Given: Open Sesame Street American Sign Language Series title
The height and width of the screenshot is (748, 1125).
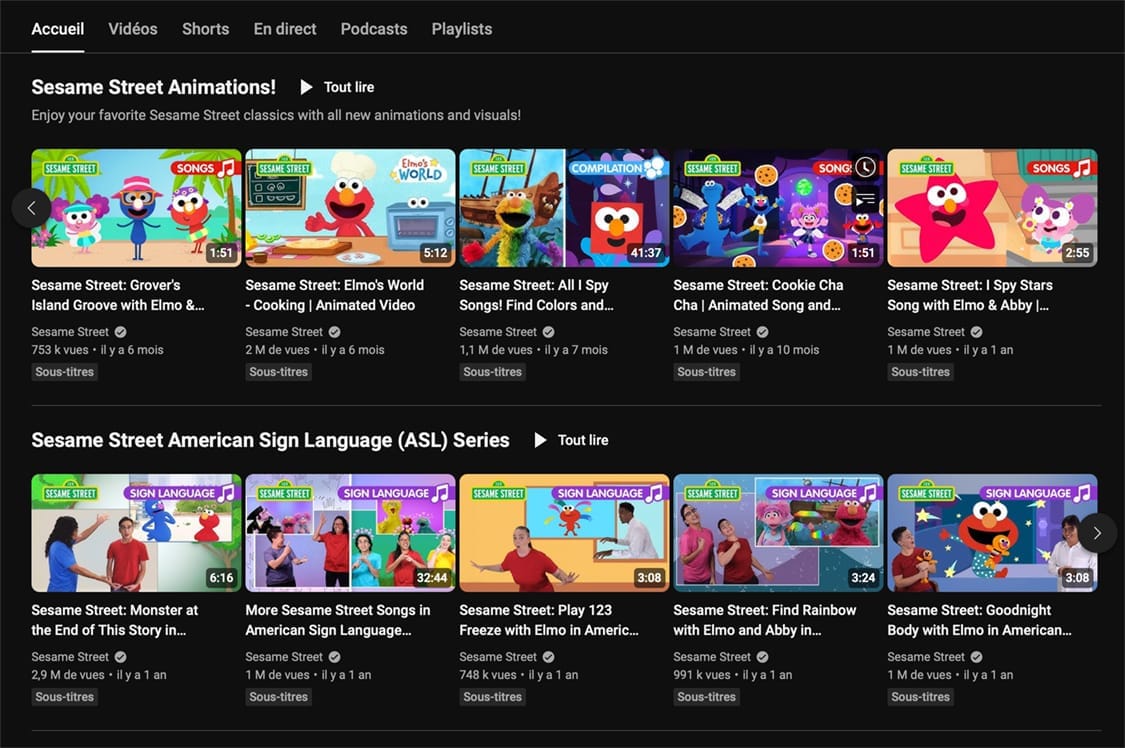Looking at the screenshot, I should click(x=270, y=440).
